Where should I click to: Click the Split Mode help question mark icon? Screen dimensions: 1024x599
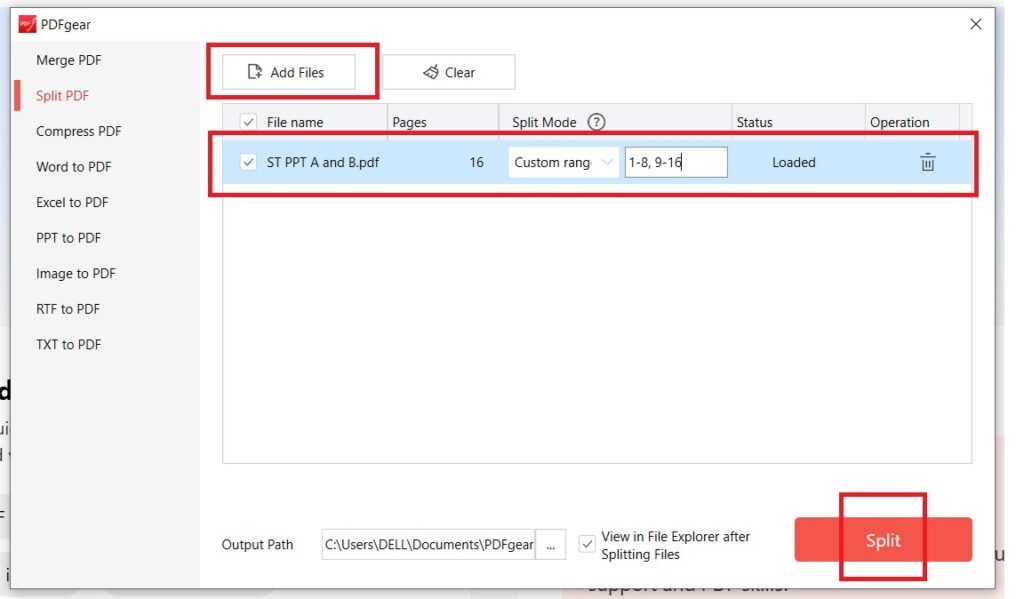[597, 122]
